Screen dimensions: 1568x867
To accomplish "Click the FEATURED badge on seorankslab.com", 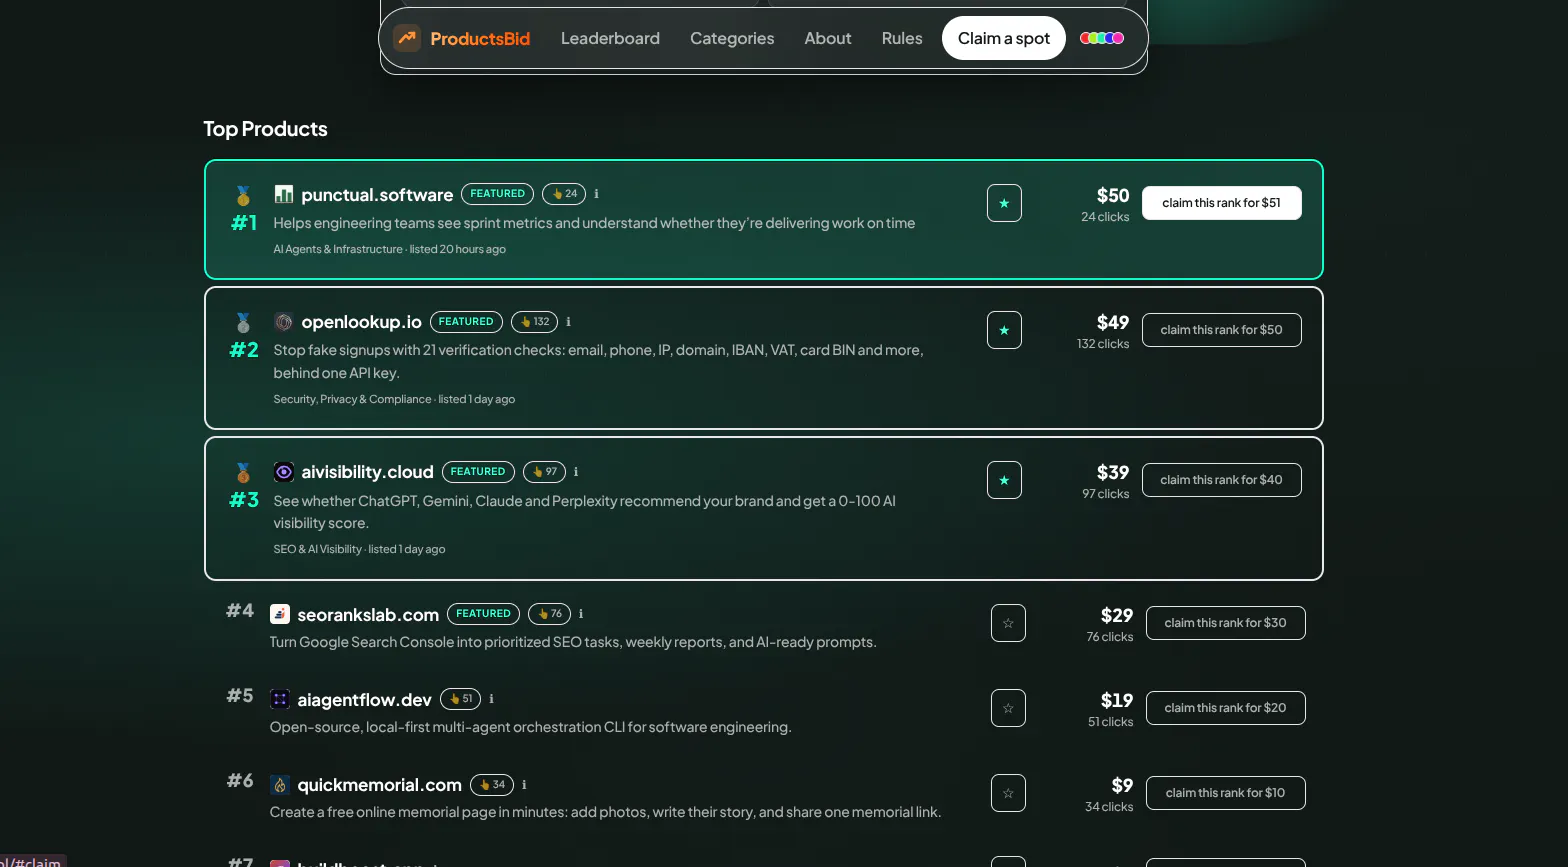I will (x=483, y=614).
